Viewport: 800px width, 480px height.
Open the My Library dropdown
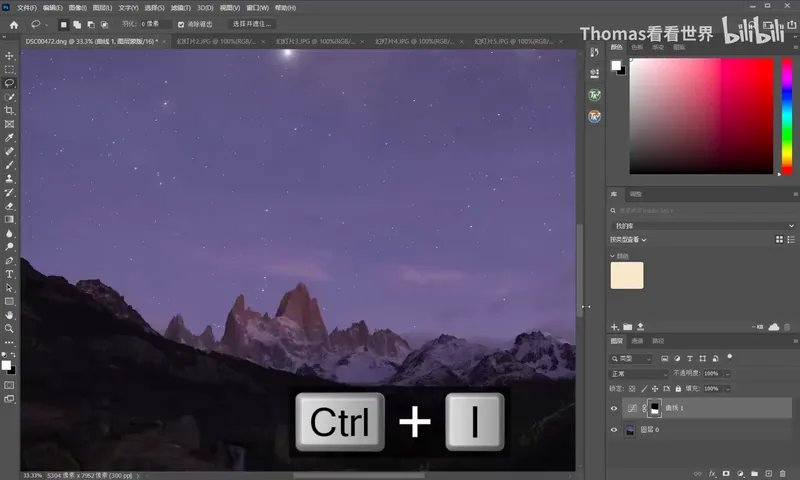(x=702, y=225)
